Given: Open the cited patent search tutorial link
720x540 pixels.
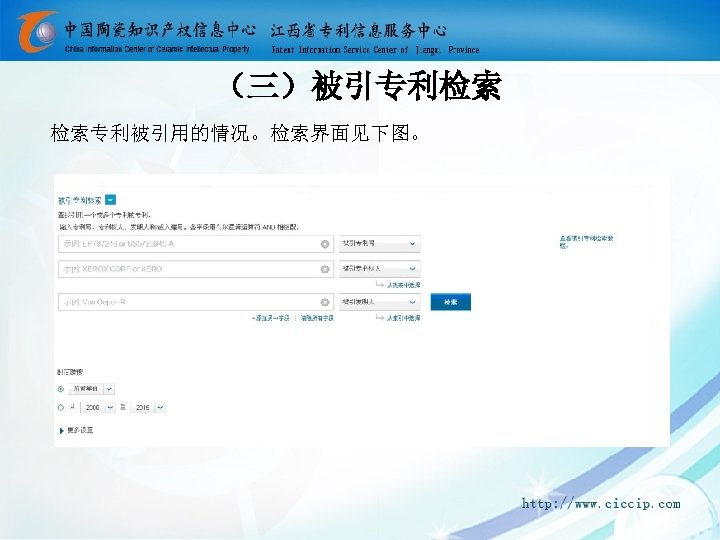Looking at the screenshot, I should click(586, 242).
